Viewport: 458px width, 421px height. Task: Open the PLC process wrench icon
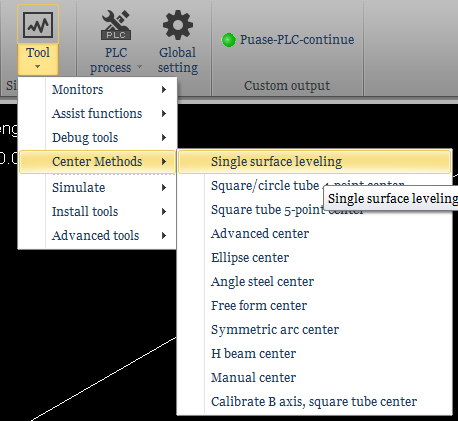tap(116, 25)
